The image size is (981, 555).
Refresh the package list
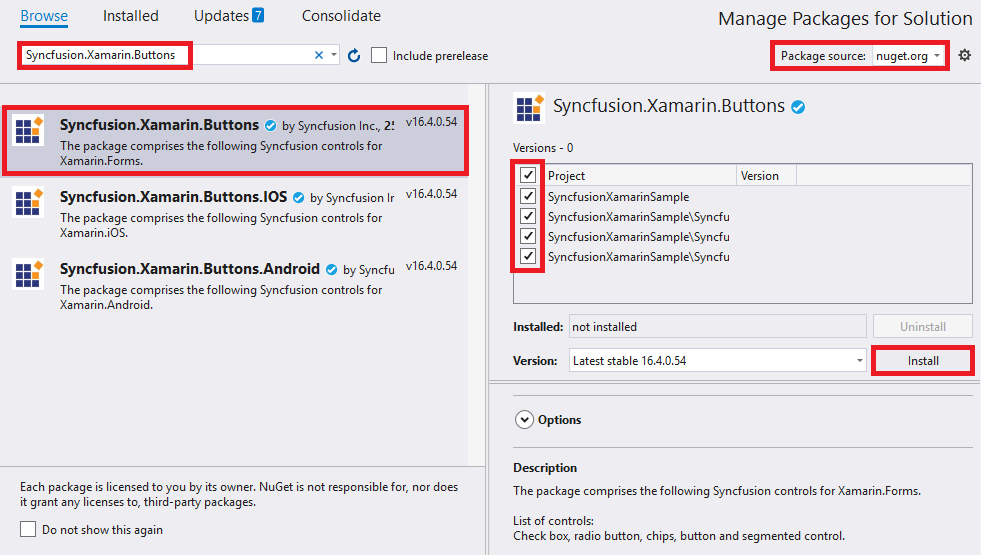[x=354, y=56]
